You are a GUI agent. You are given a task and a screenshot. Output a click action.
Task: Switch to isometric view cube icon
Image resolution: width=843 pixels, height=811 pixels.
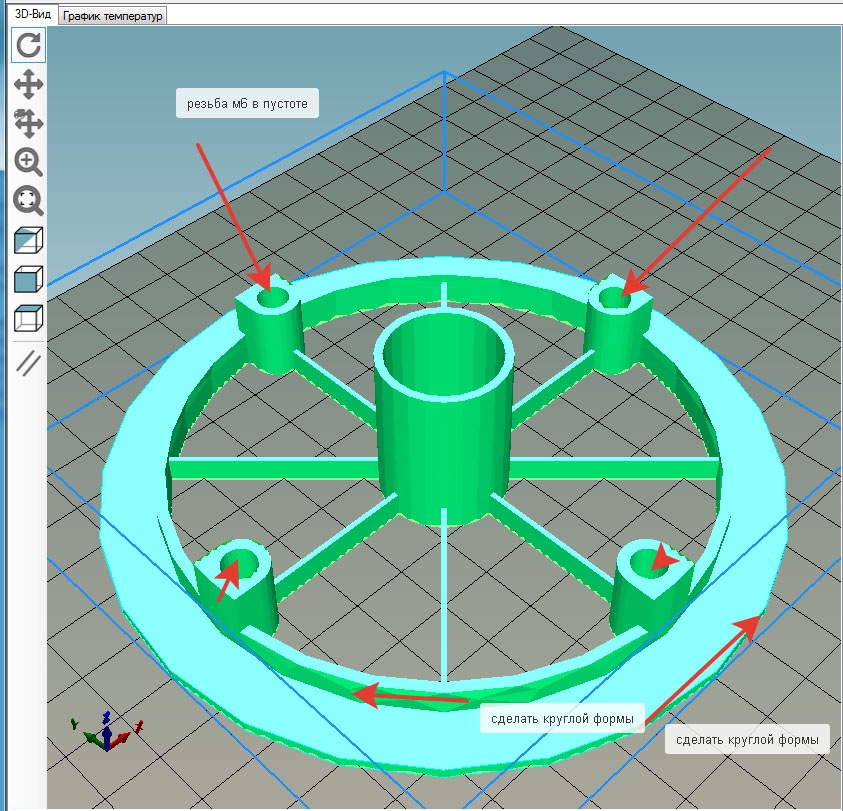pos(28,241)
